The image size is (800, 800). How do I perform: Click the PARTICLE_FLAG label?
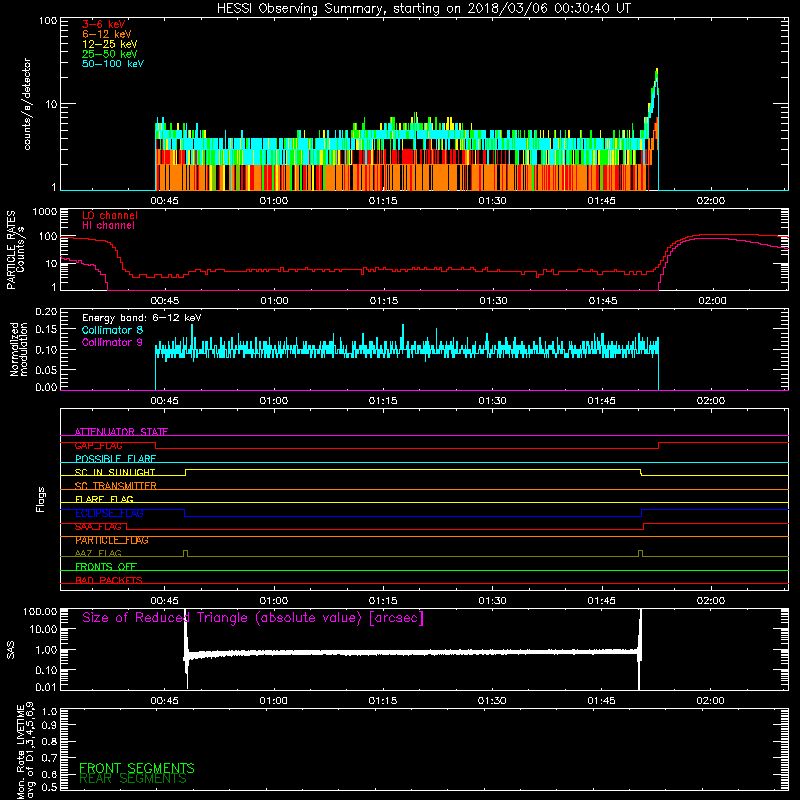point(112,540)
